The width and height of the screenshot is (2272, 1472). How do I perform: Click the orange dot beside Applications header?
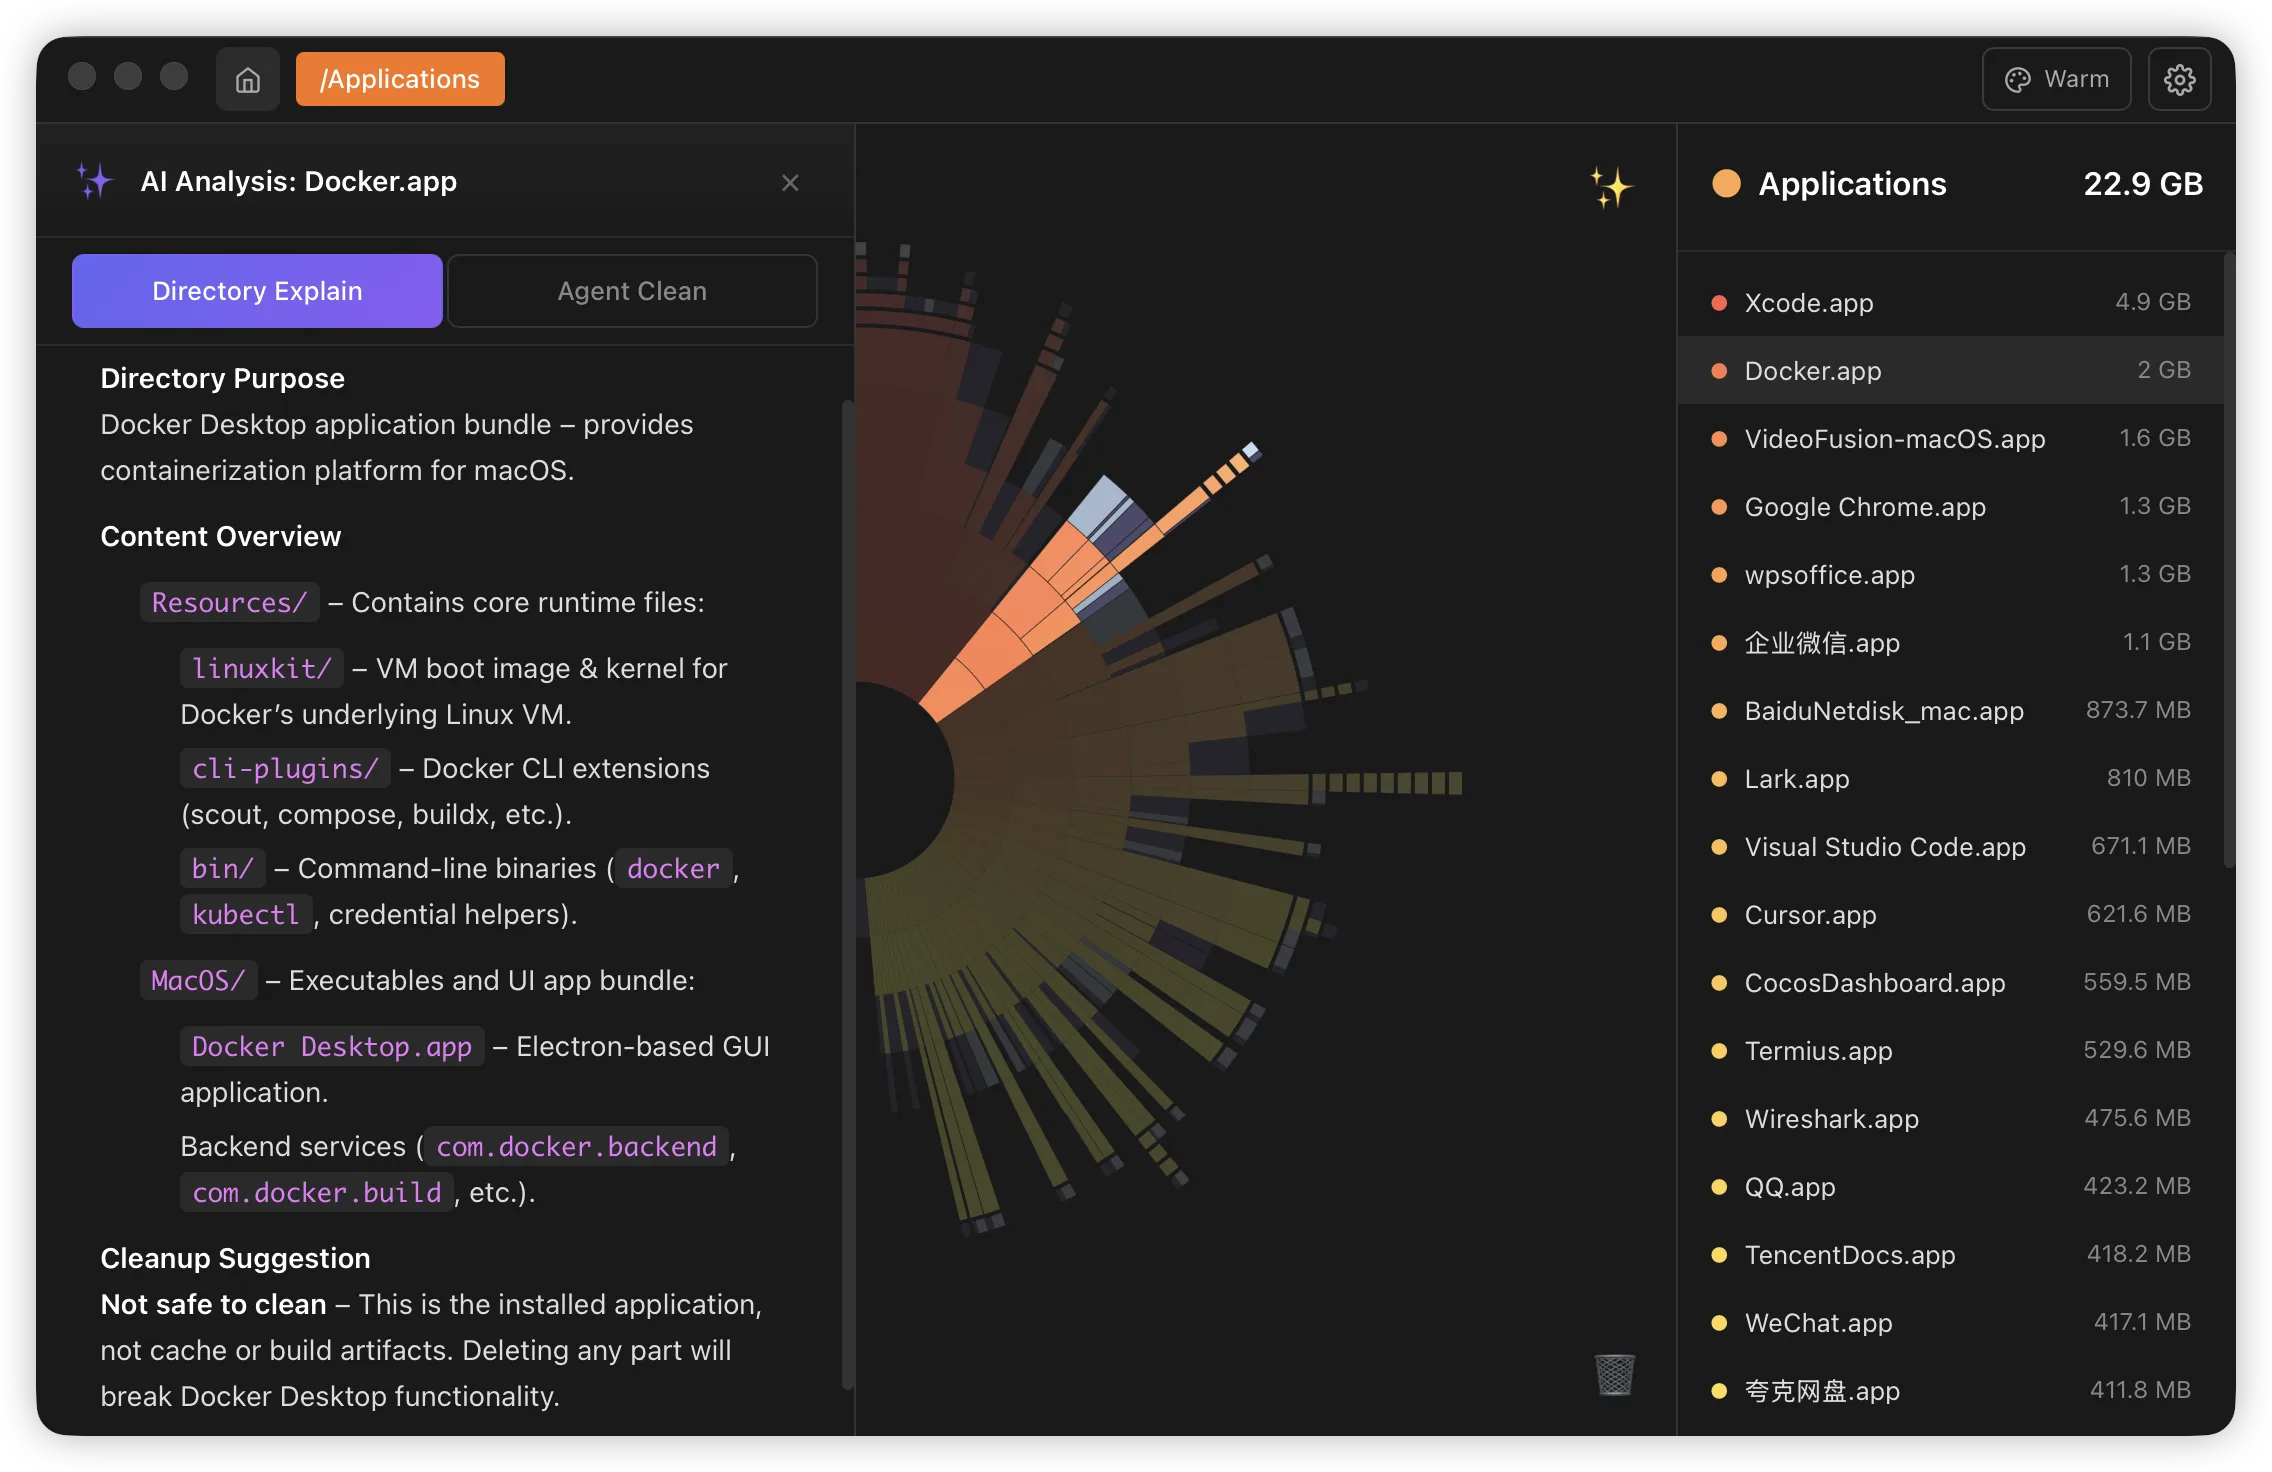pyautogui.click(x=1726, y=184)
